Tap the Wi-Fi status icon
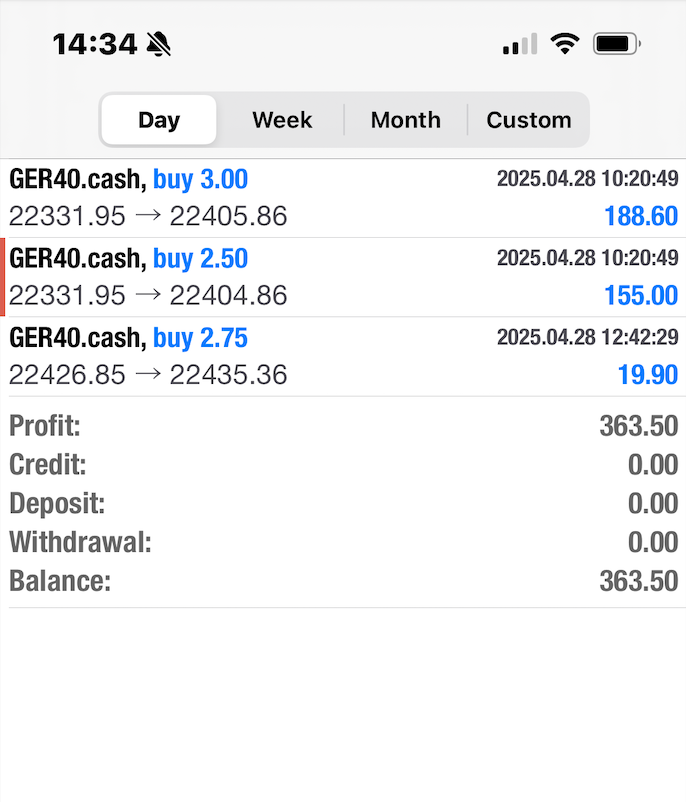686x802 pixels. (565, 44)
